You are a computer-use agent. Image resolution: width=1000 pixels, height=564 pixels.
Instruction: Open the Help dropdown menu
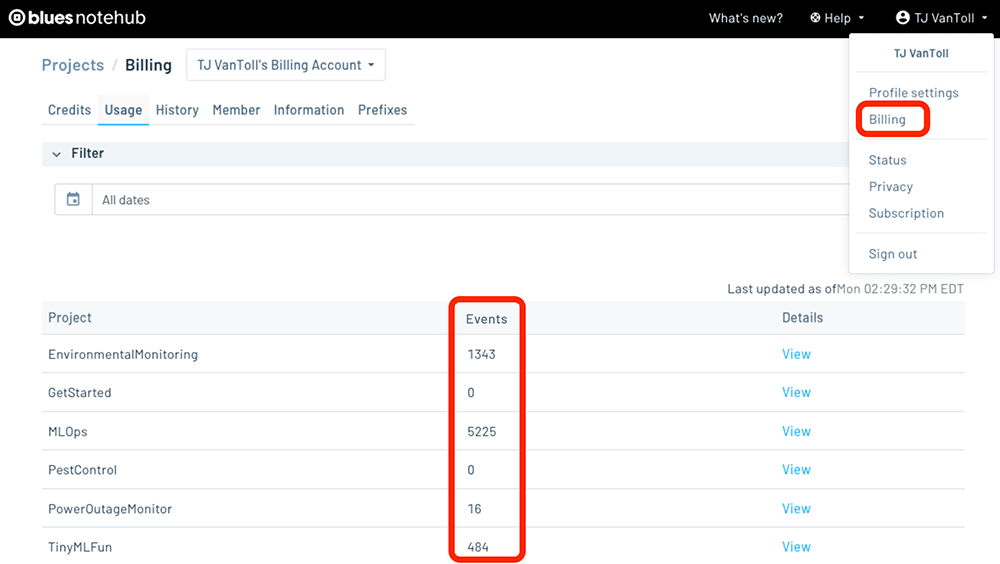(x=837, y=18)
